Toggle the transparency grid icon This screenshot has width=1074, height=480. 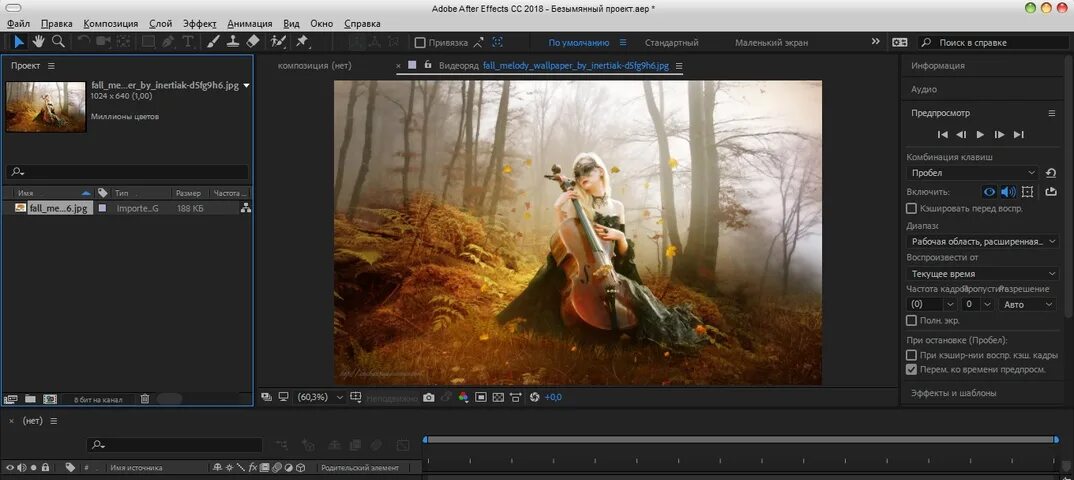point(498,396)
